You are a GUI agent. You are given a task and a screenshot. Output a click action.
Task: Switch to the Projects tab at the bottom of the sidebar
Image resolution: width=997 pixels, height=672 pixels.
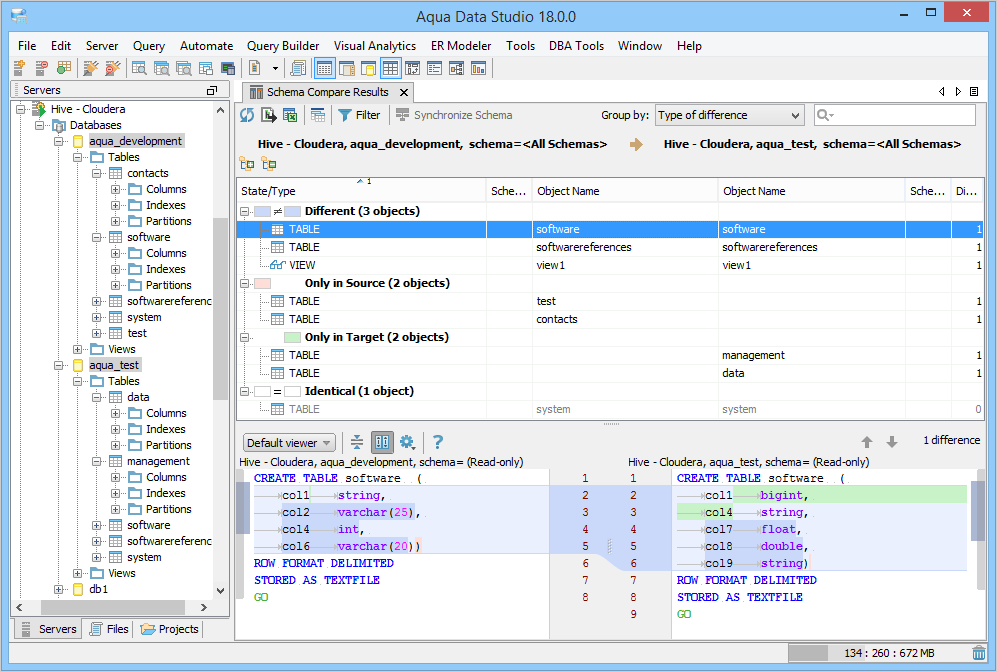[x=170, y=629]
